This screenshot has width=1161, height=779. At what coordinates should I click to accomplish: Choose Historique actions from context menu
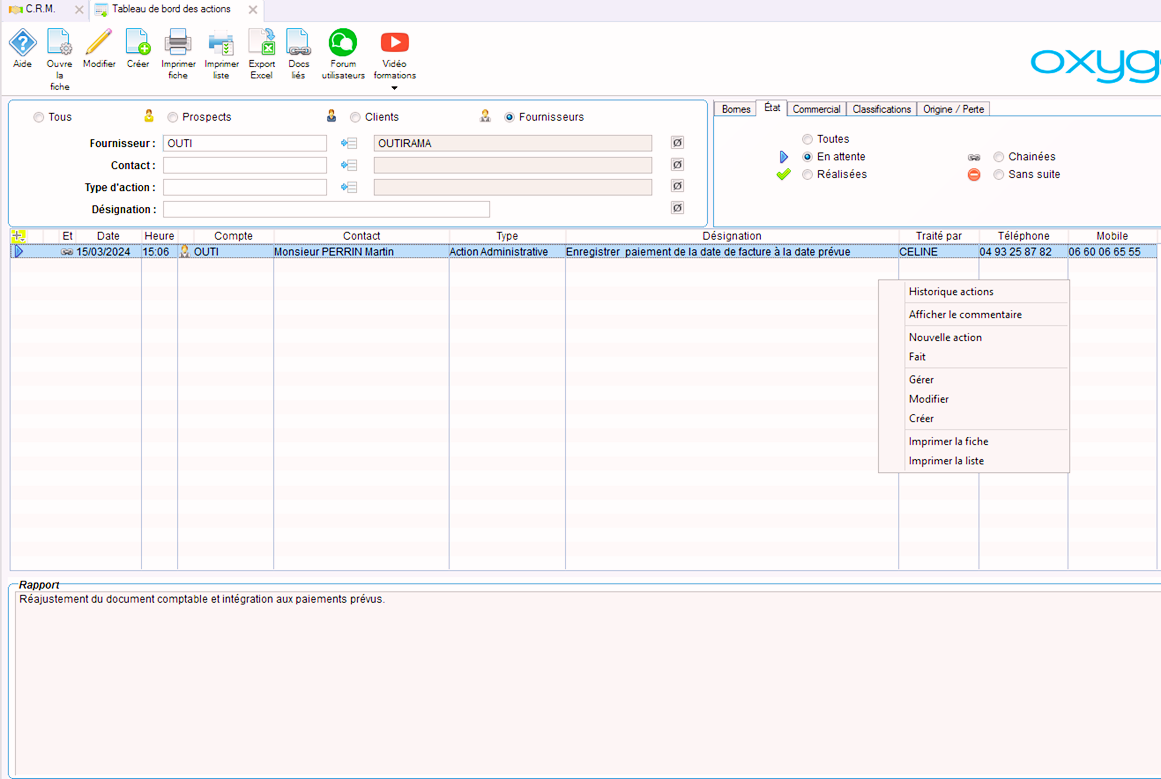coord(951,292)
